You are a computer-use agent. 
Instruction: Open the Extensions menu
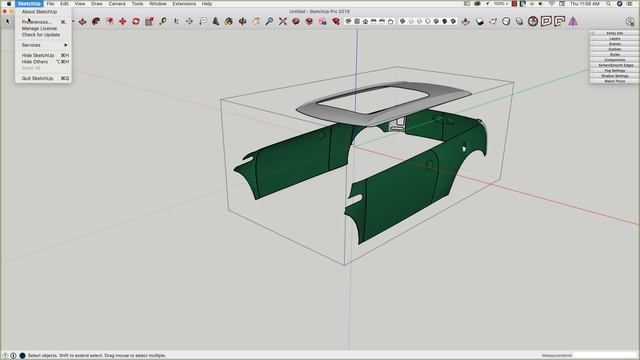(x=184, y=4)
